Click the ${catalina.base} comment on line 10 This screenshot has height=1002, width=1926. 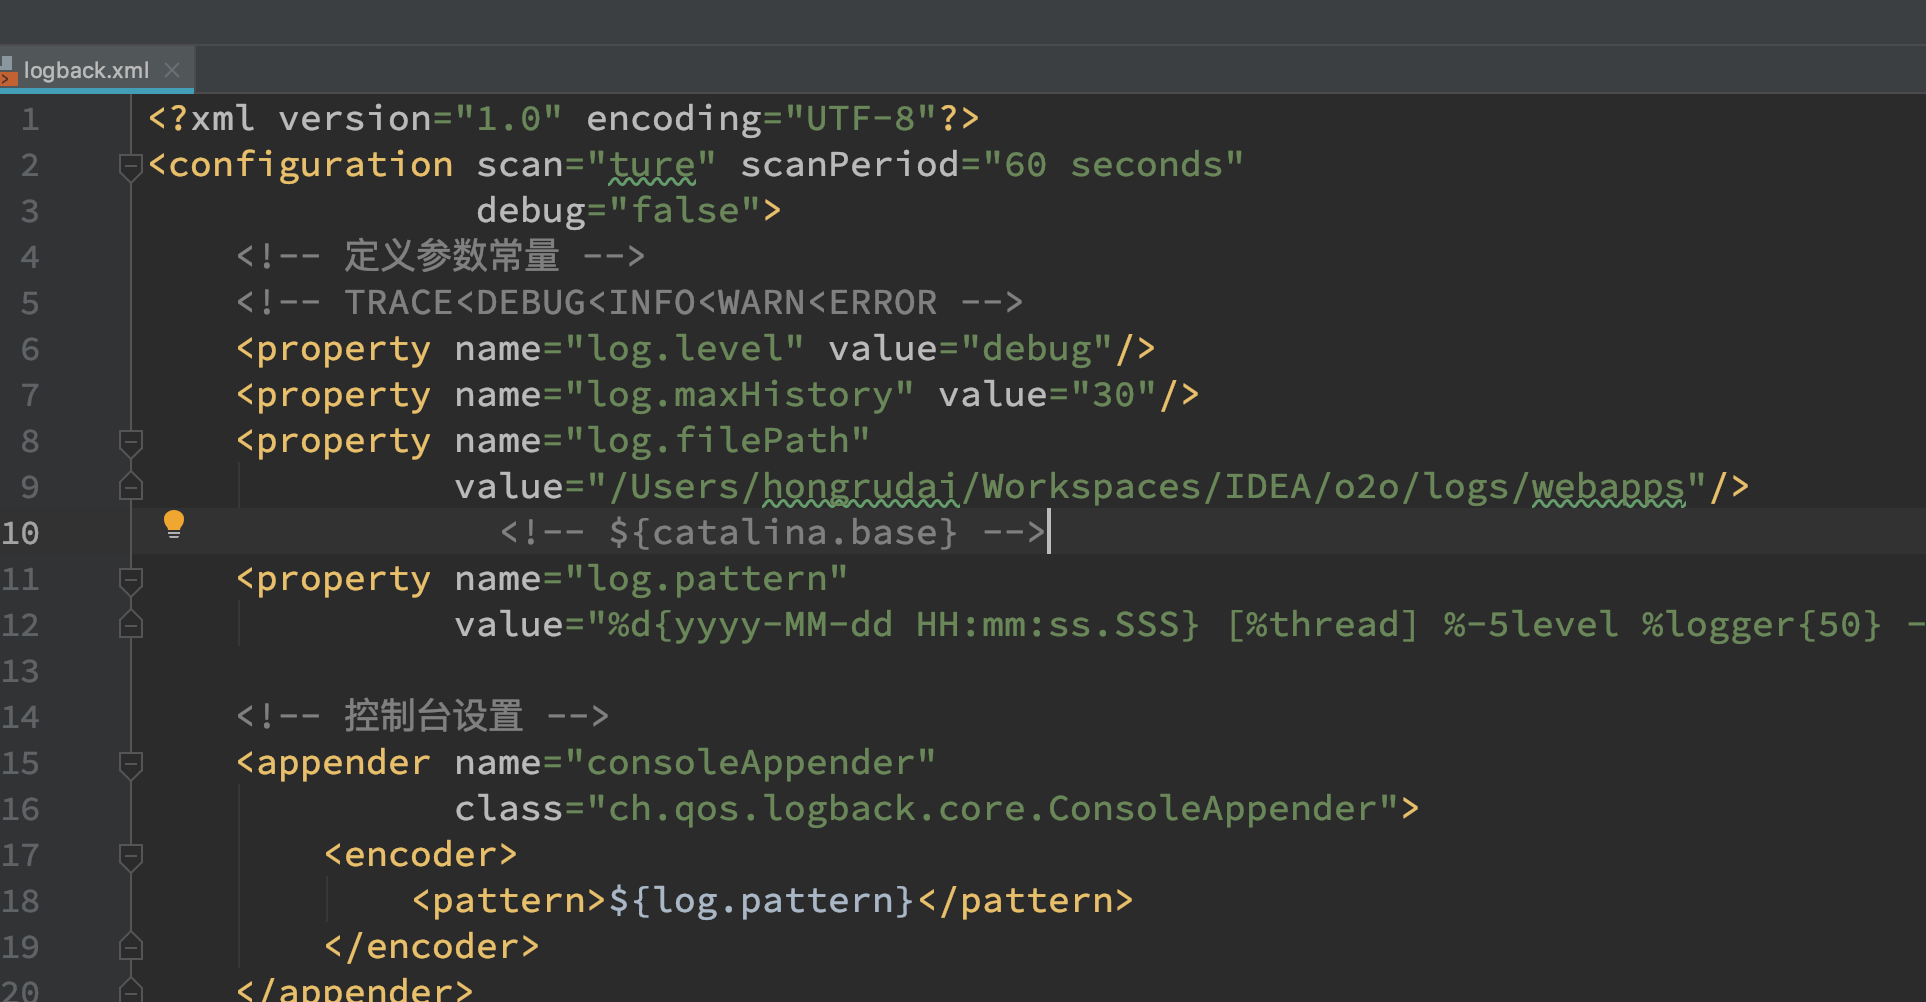(x=772, y=533)
